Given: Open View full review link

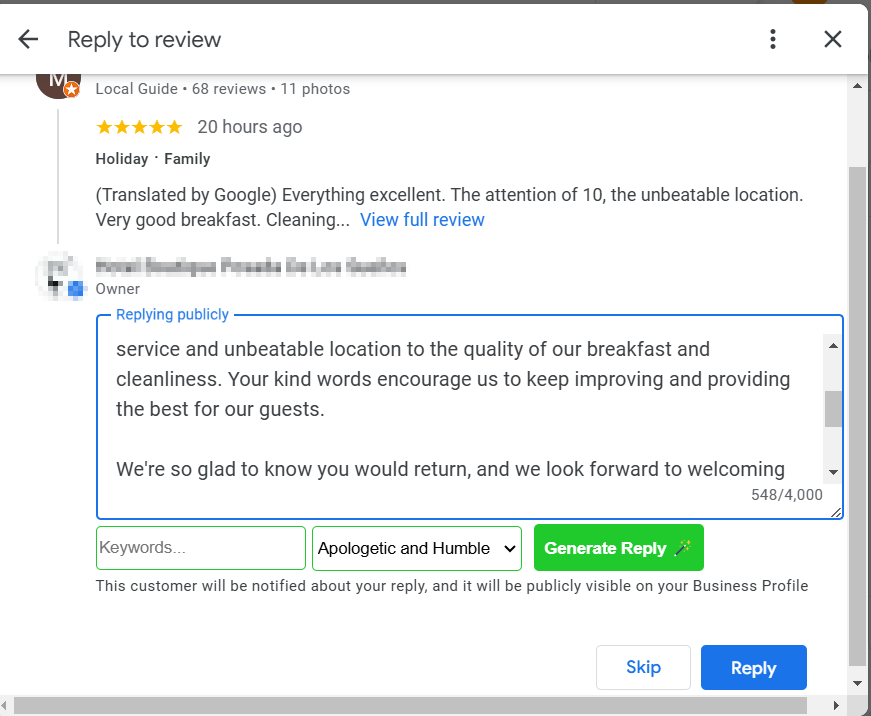Looking at the screenshot, I should pos(422,220).
